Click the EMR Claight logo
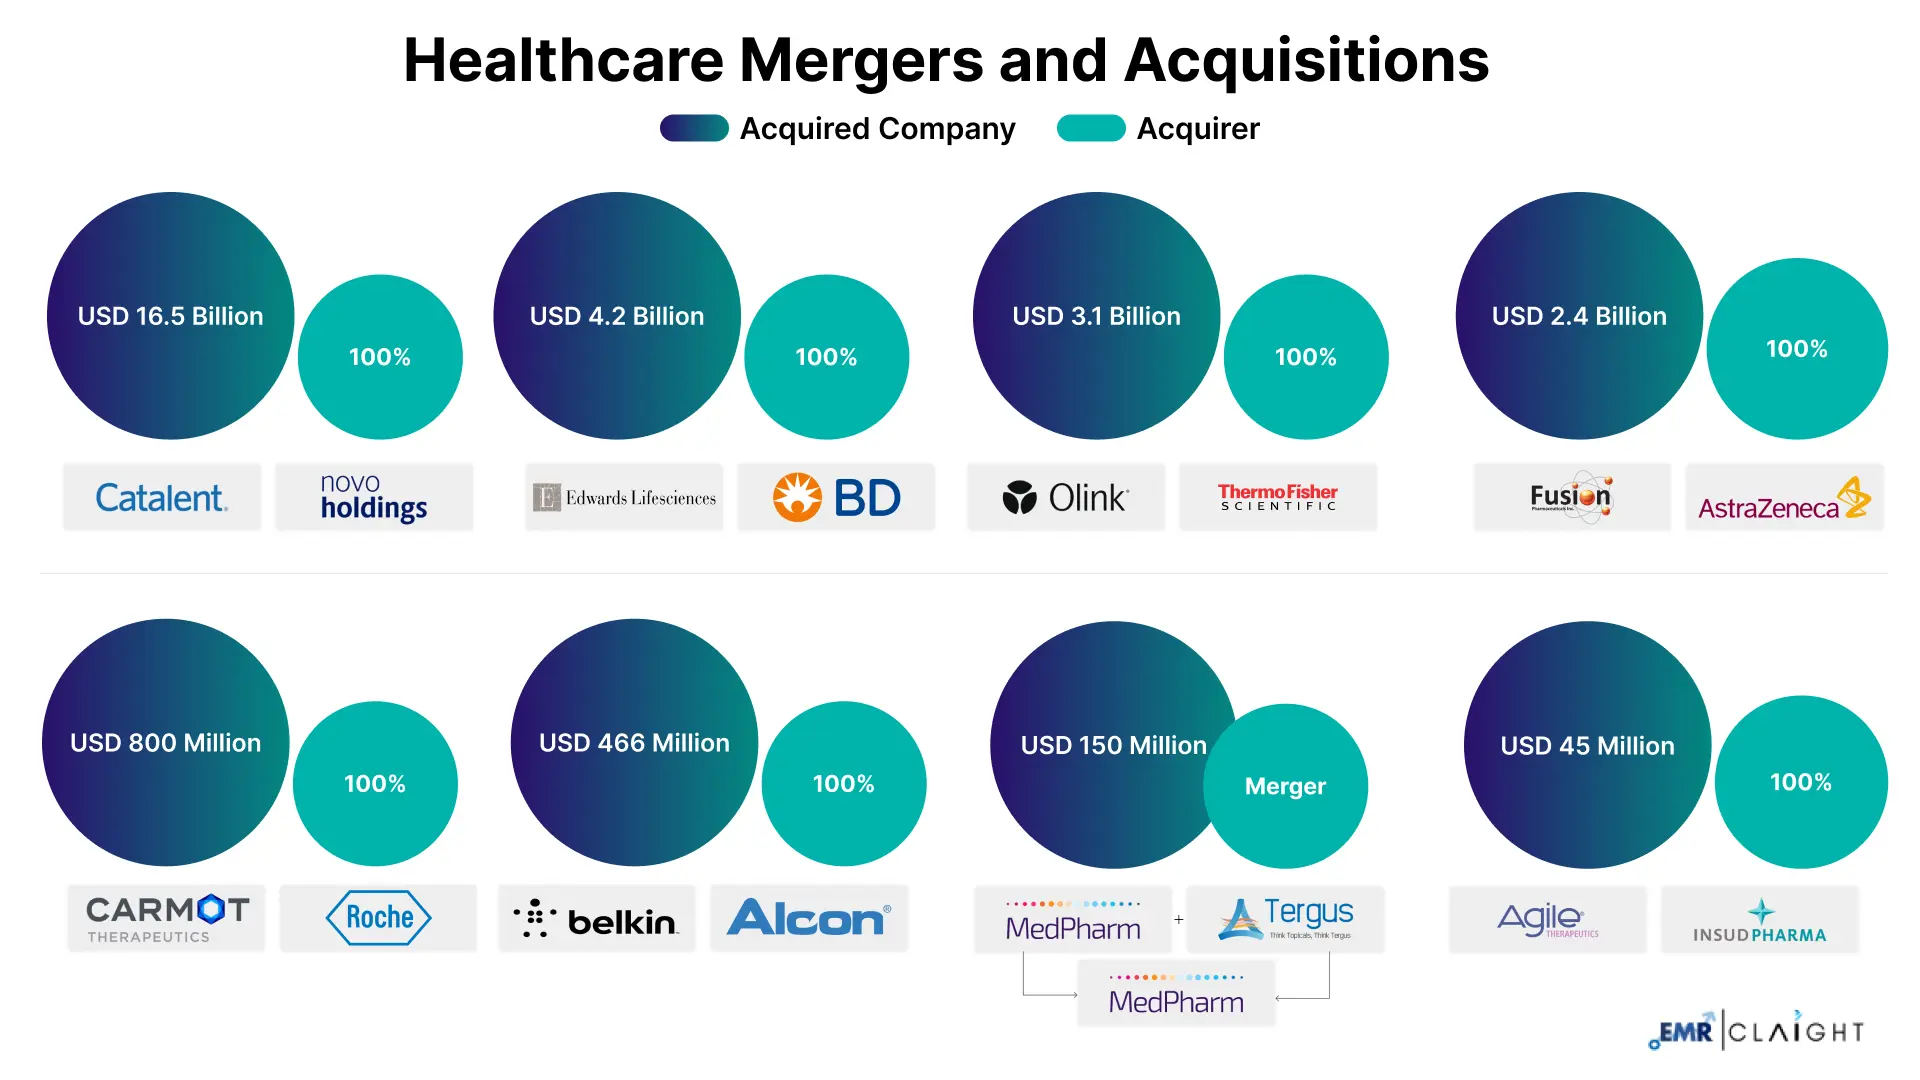The height and width of the screenshot is (1080, 1920). (1756, 1030)
